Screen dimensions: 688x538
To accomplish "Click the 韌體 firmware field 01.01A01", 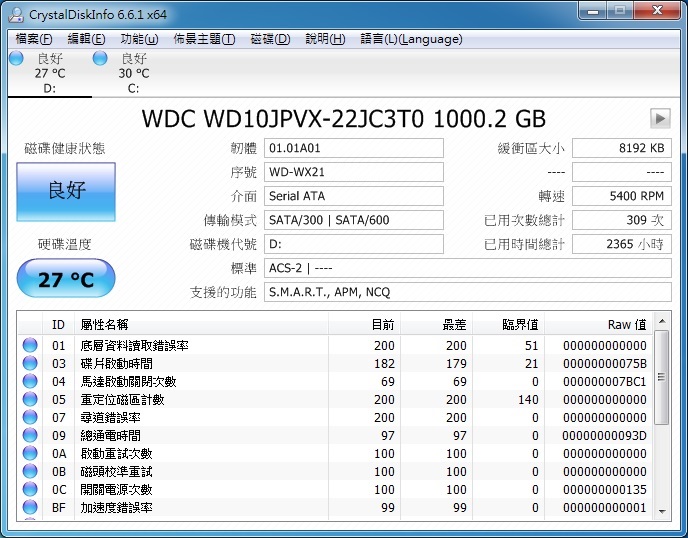I will 354,148.
